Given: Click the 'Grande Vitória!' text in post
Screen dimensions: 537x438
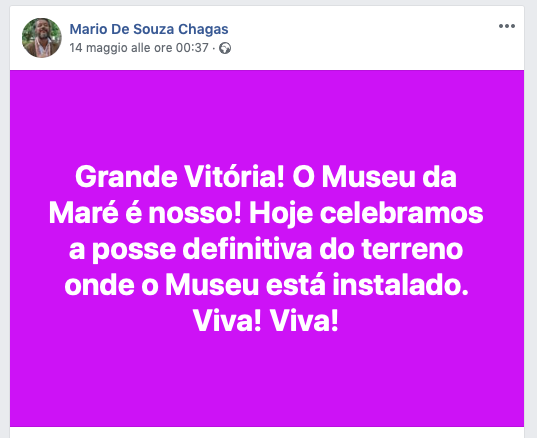Looking at the screenshot, I should click(x=180, y=177).
